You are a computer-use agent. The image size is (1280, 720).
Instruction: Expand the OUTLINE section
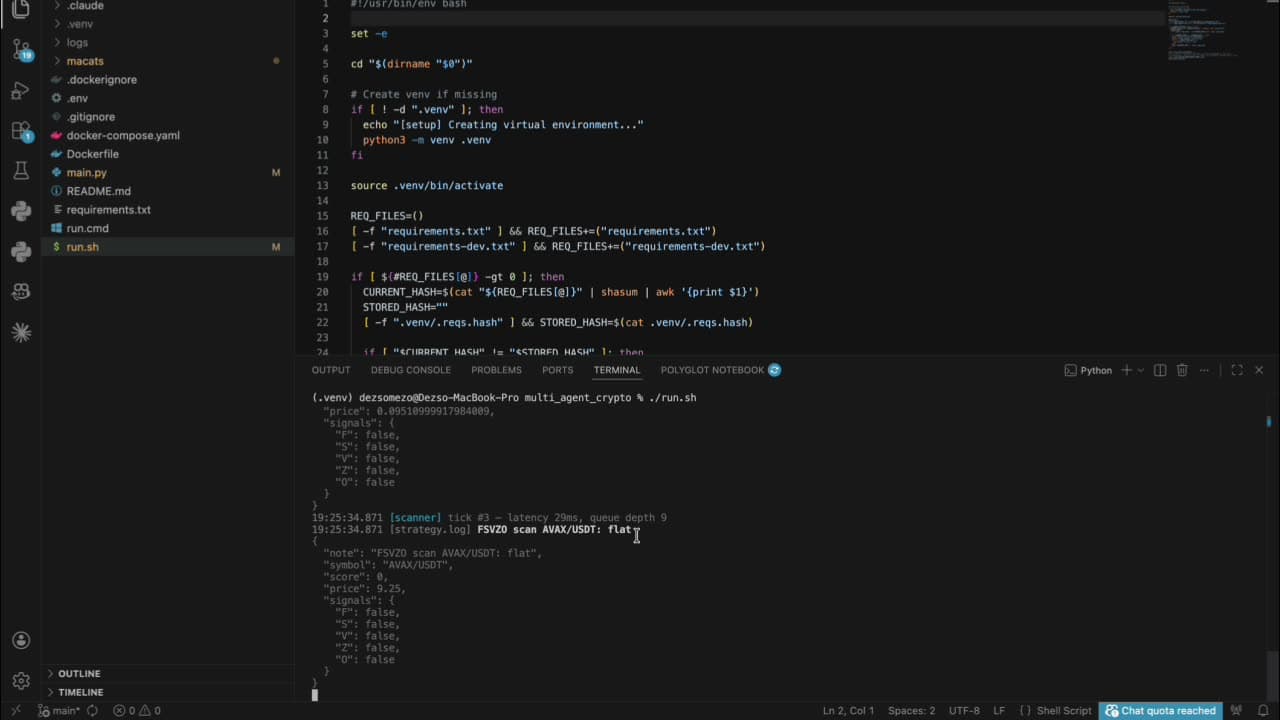(168, 673)
